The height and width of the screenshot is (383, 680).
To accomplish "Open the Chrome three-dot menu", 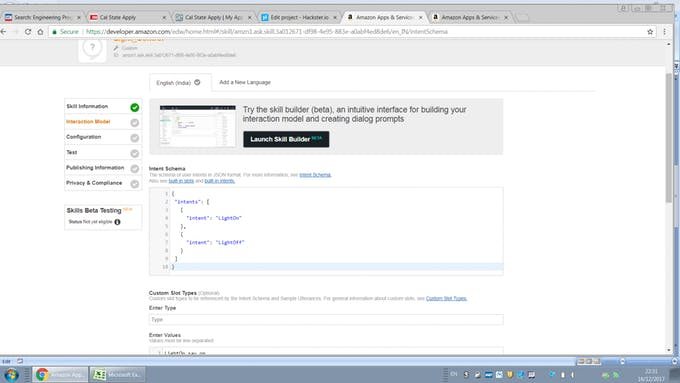I will point(664,32).
